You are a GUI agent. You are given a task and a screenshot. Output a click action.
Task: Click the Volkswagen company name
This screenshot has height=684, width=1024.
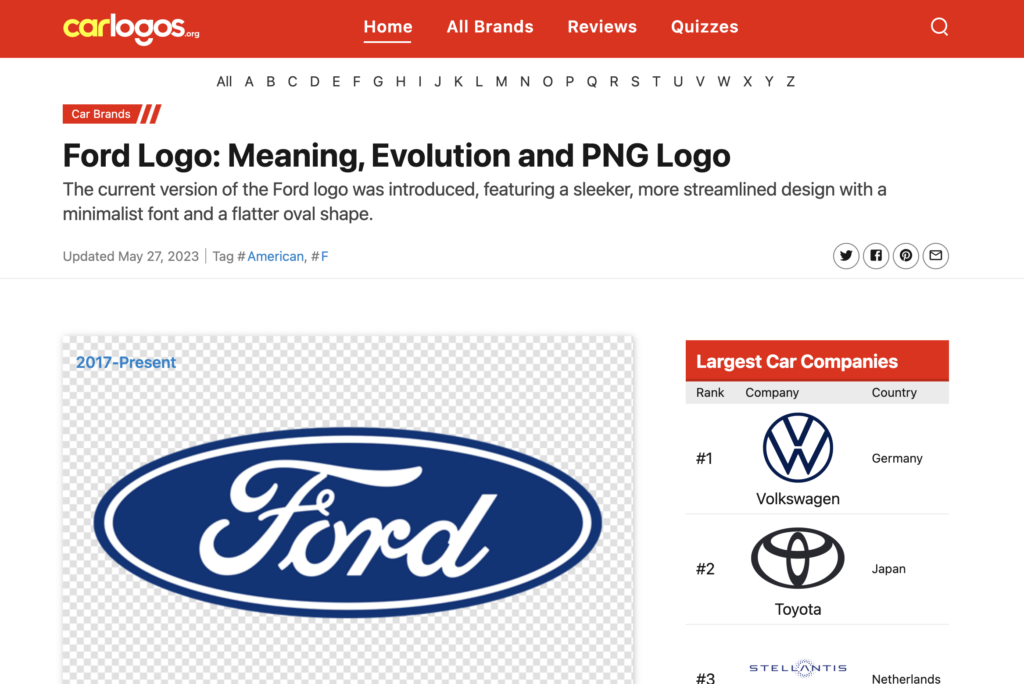797,498
